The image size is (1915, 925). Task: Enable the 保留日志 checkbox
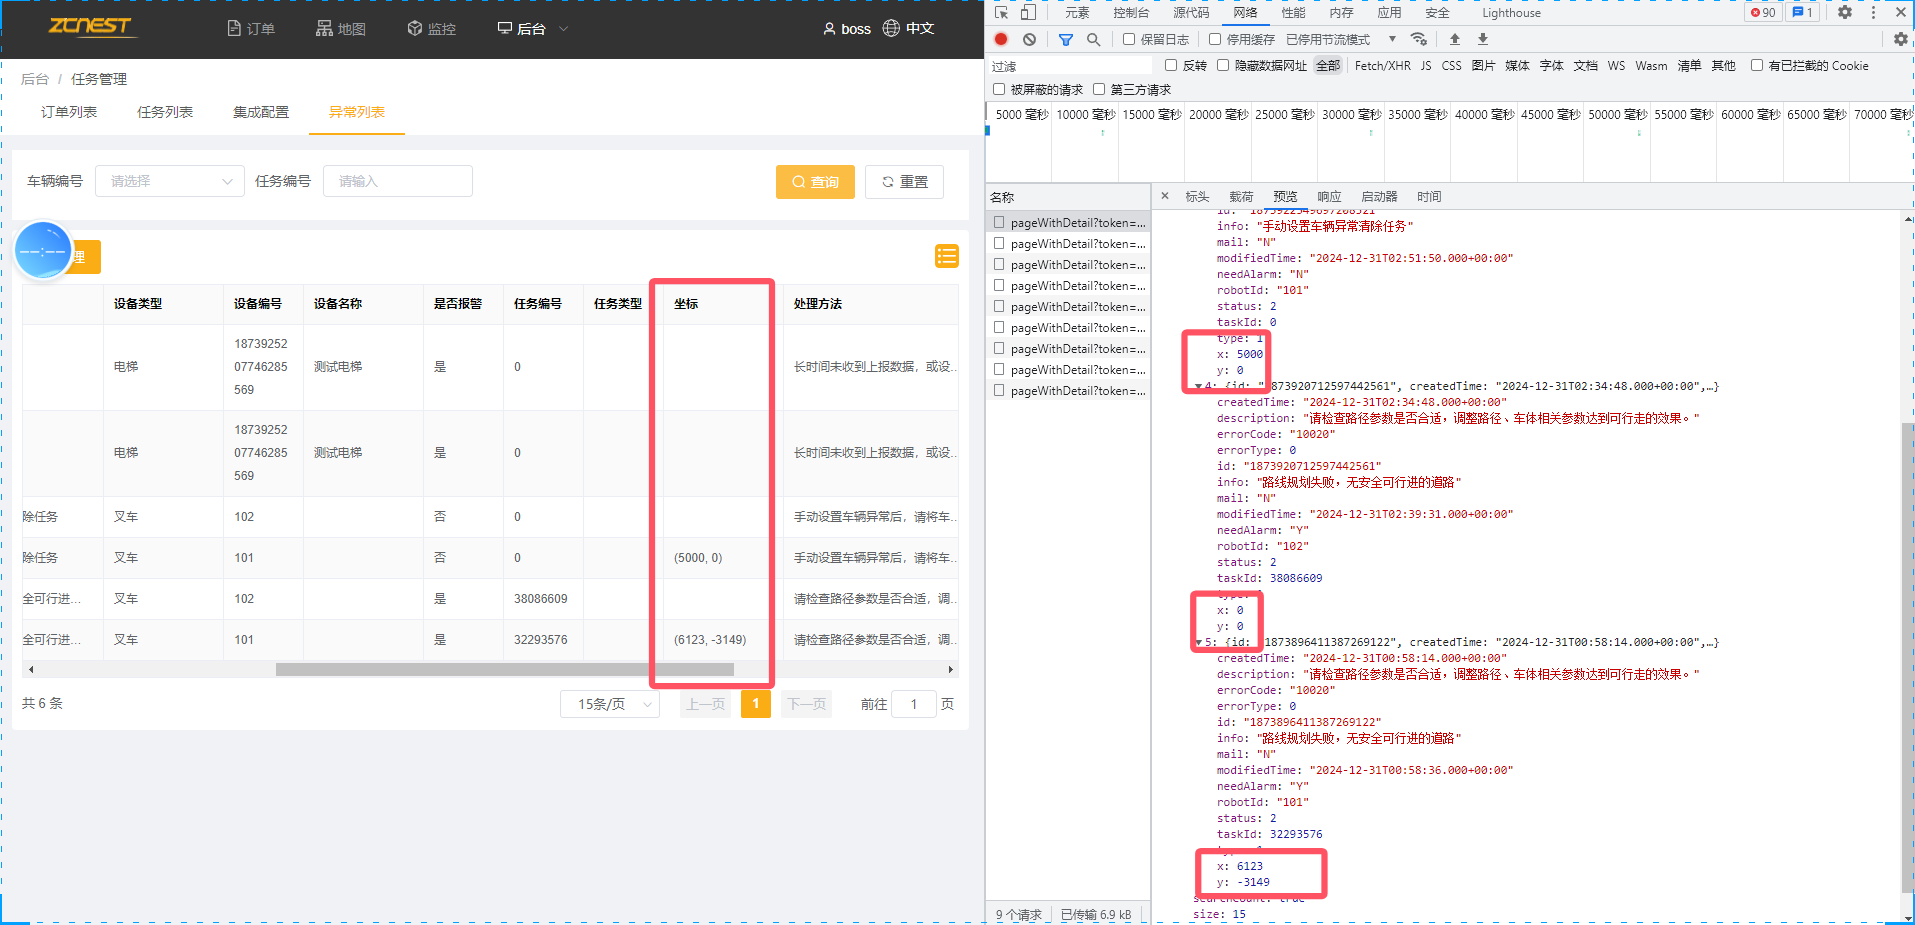pyautogui.click(x=1129, y=39)
